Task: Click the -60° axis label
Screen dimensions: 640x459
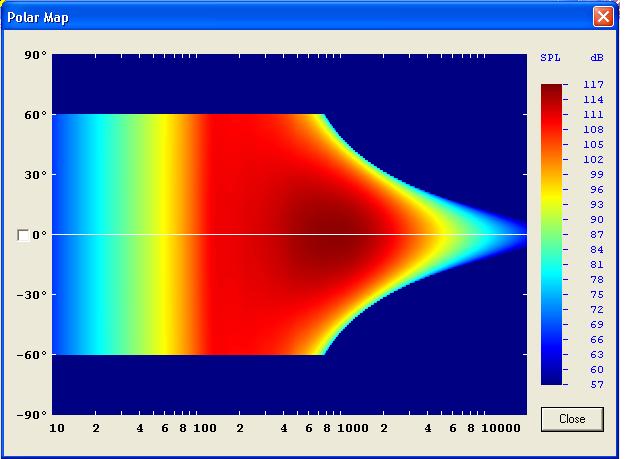Action: click(31, 355)
